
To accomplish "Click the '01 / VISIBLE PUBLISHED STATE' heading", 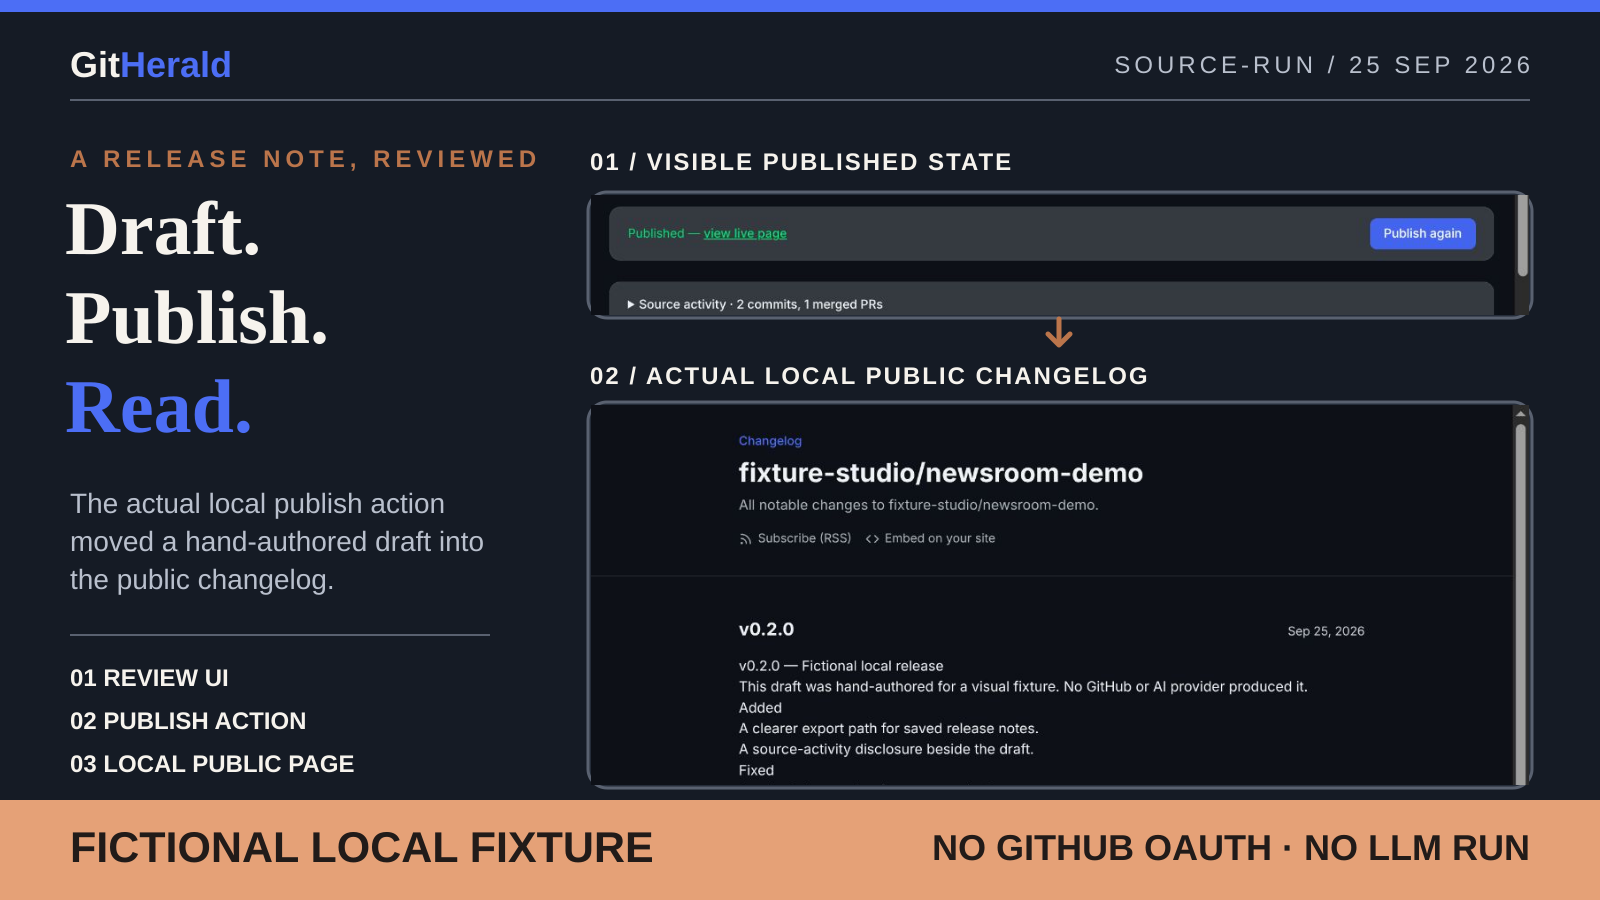I will point(801,162).
